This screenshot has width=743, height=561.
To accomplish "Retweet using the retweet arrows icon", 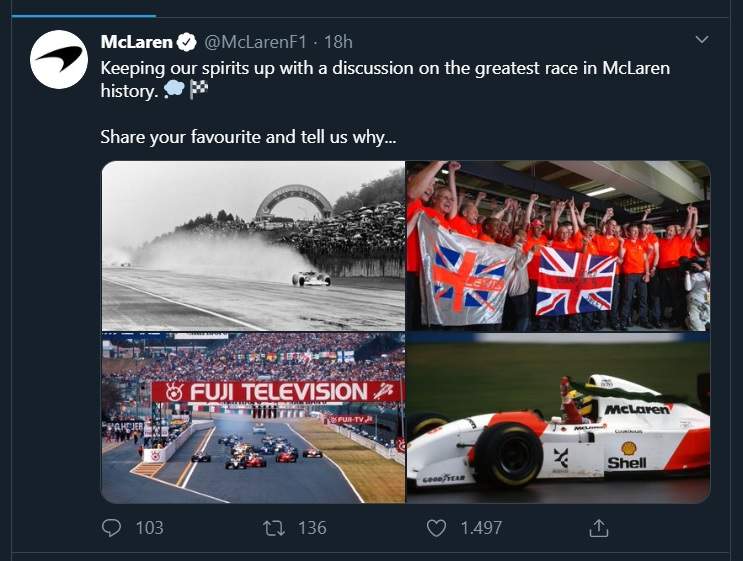I will 274,527.
